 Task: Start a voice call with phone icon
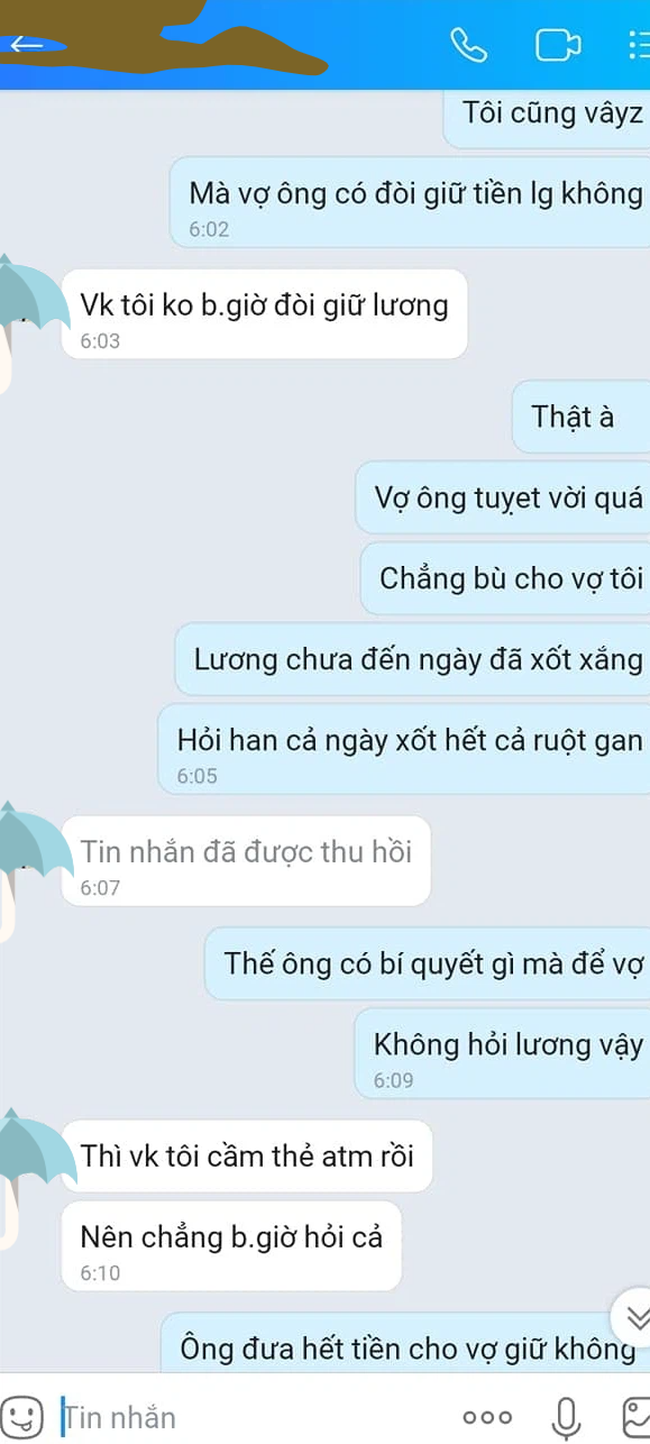(468, 45)
